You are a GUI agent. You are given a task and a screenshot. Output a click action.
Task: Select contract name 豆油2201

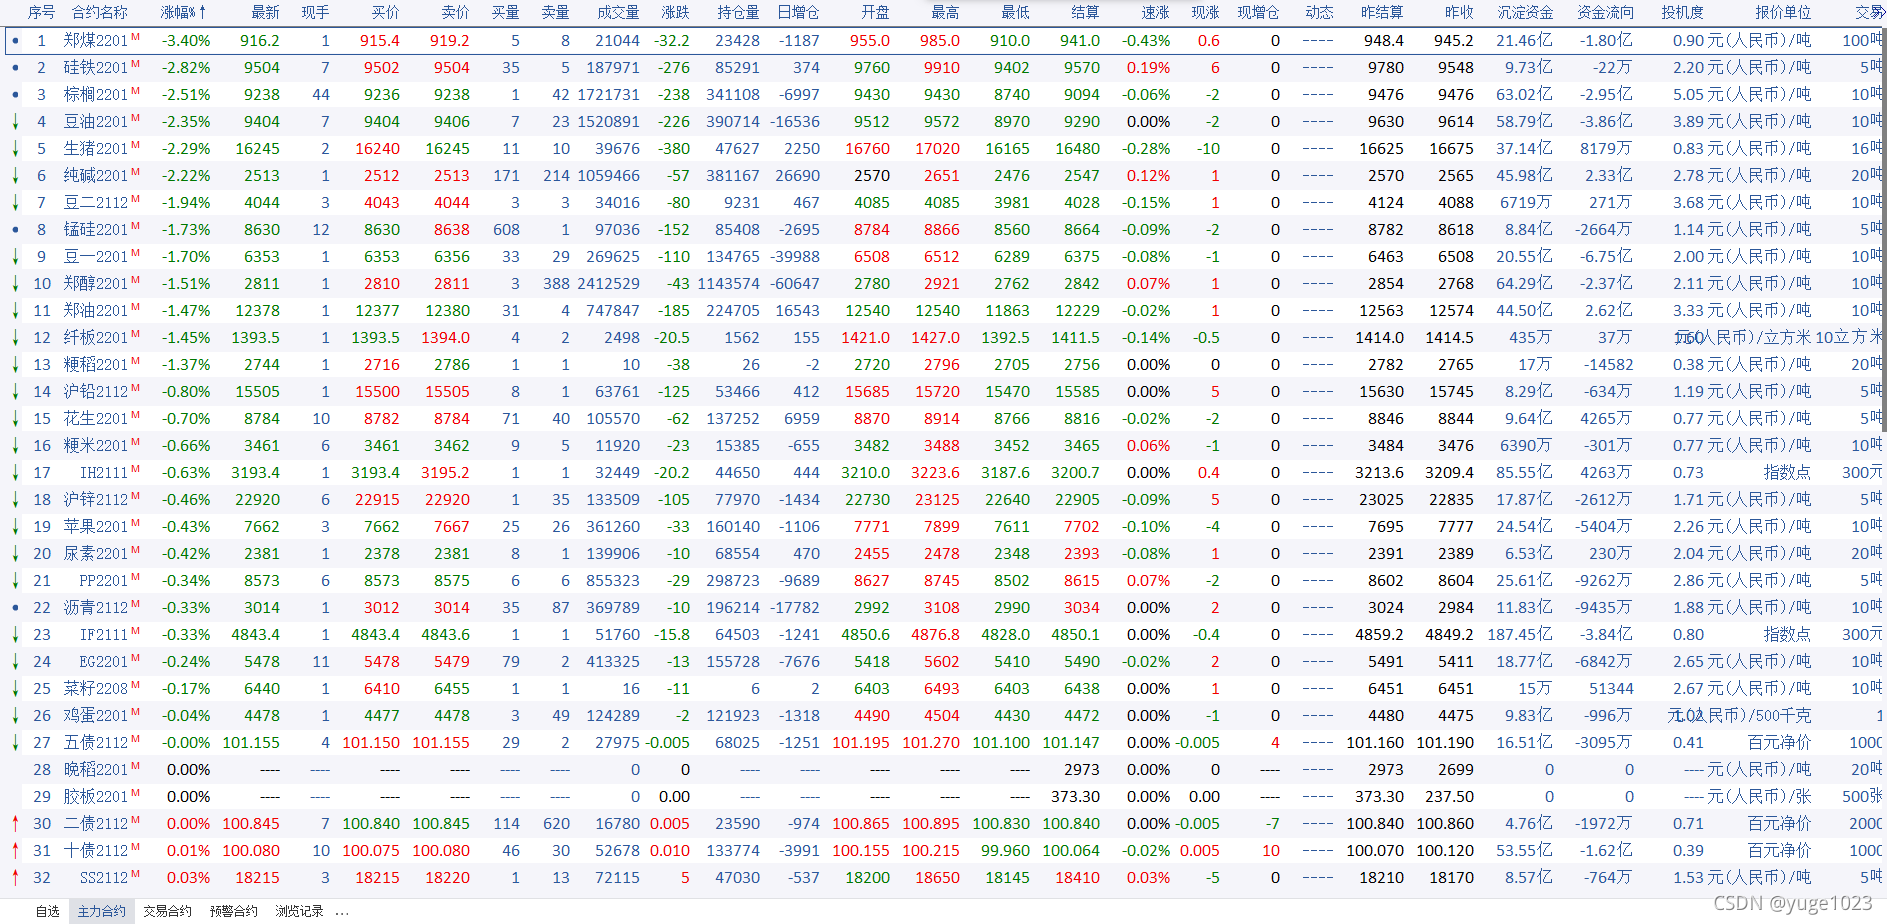coord(96,122)
